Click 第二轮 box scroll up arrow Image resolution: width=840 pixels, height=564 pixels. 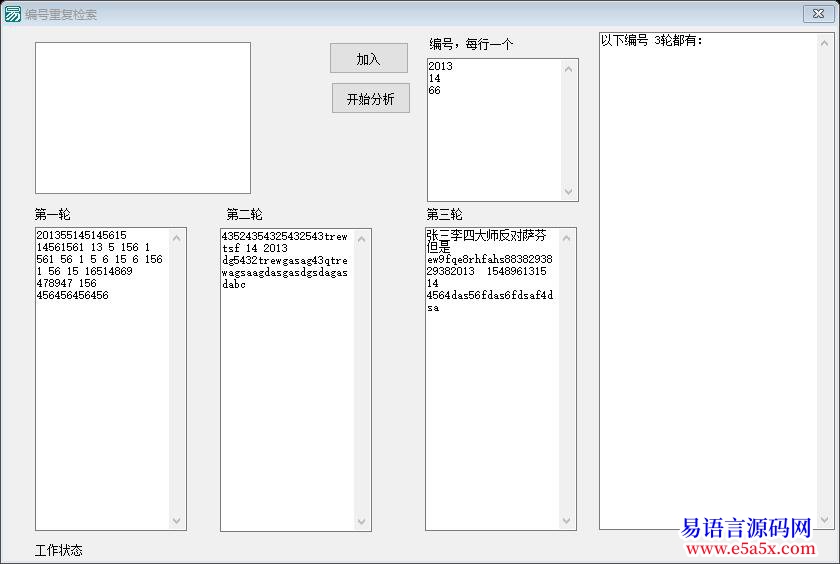[x=362, y=239]
